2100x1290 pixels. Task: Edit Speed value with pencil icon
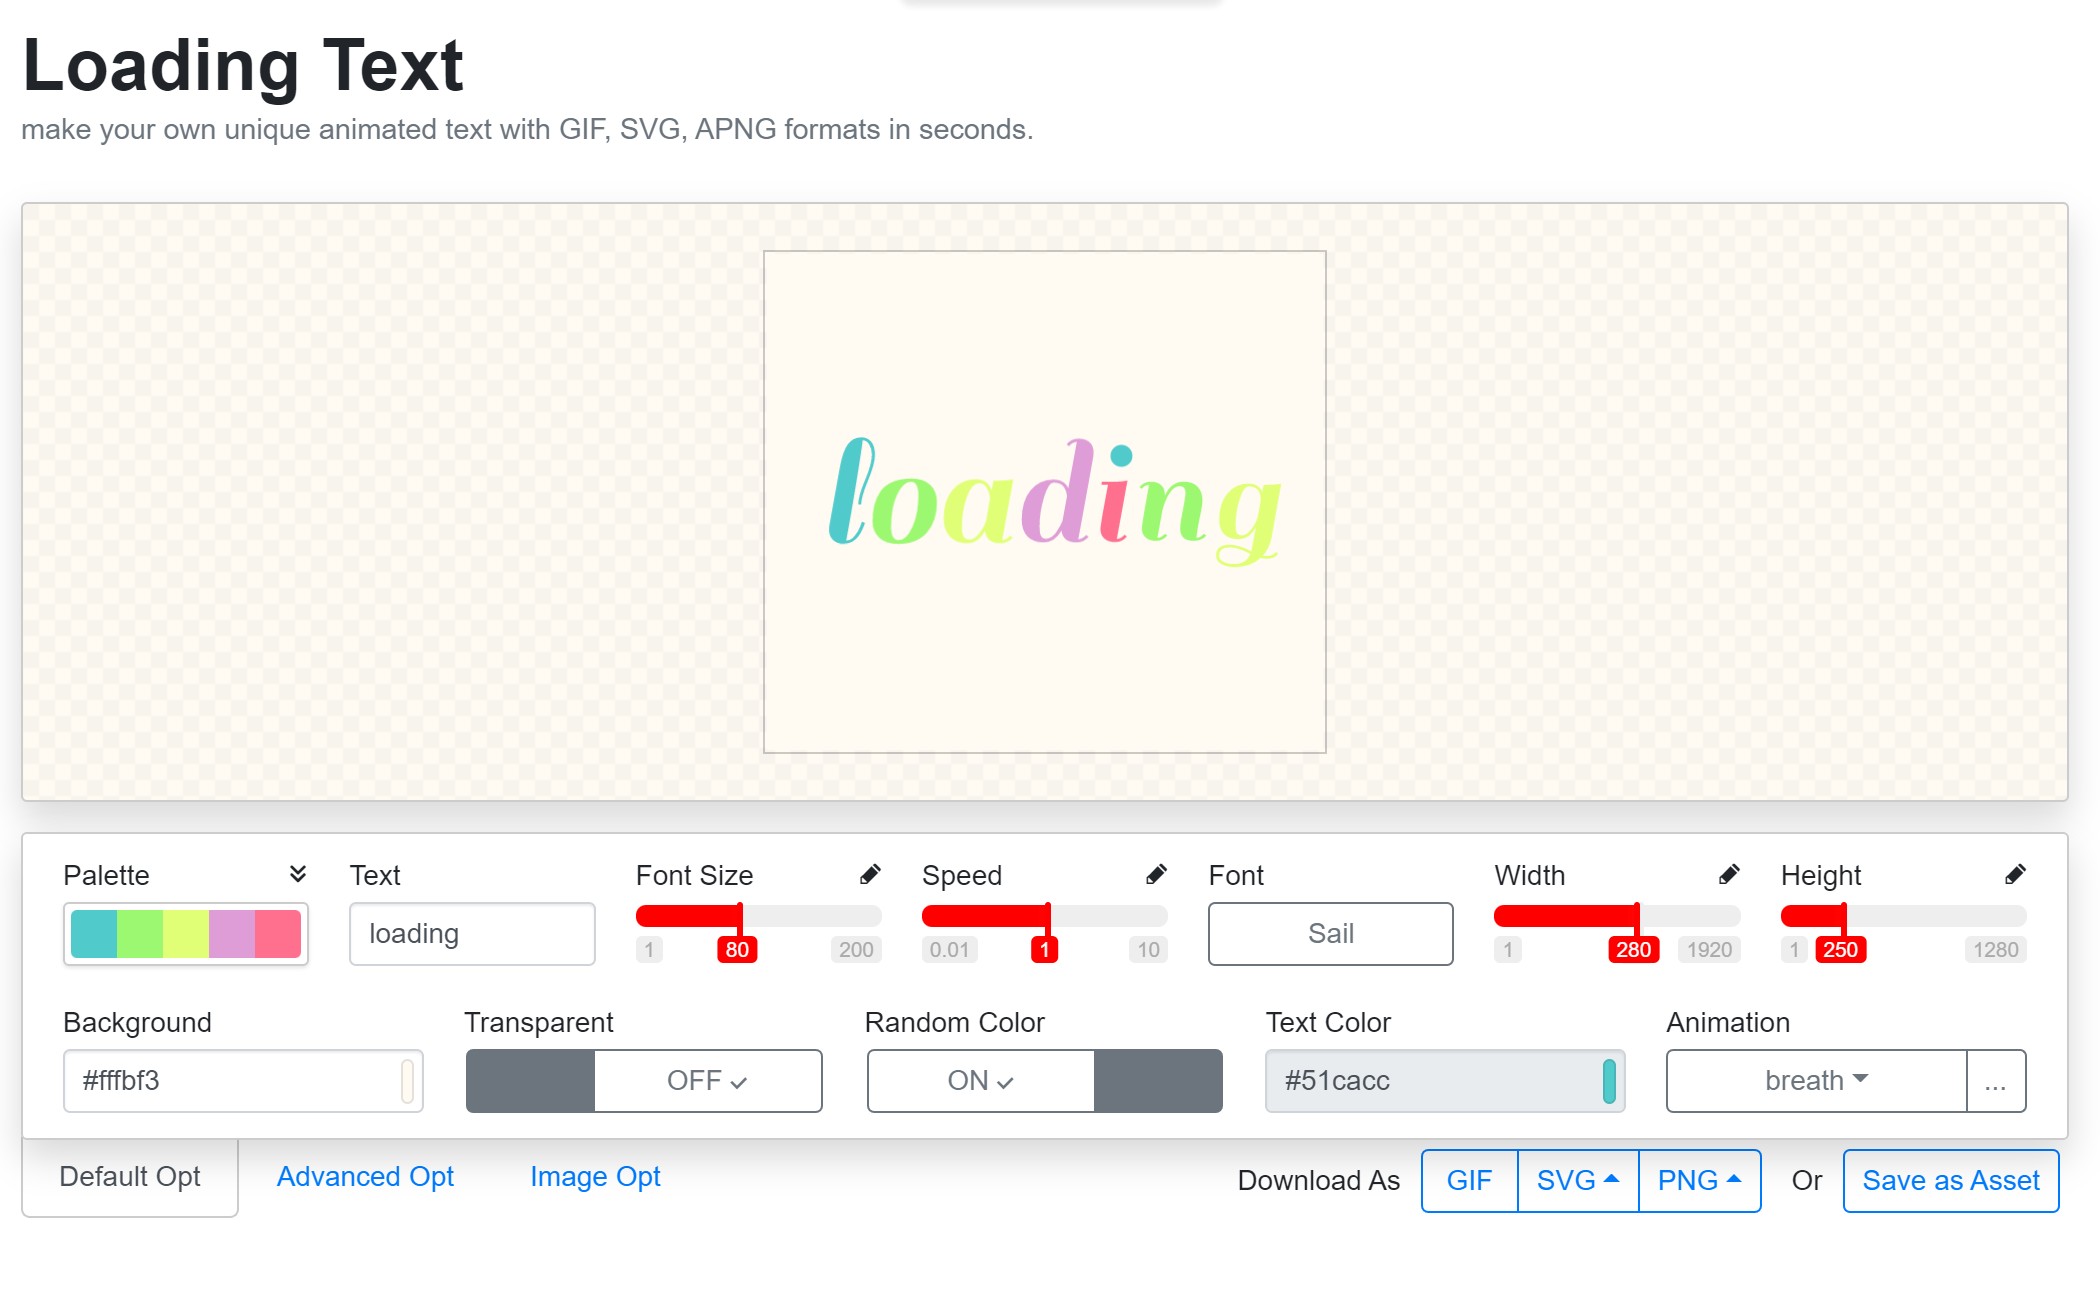click(x=1156, y=875)
